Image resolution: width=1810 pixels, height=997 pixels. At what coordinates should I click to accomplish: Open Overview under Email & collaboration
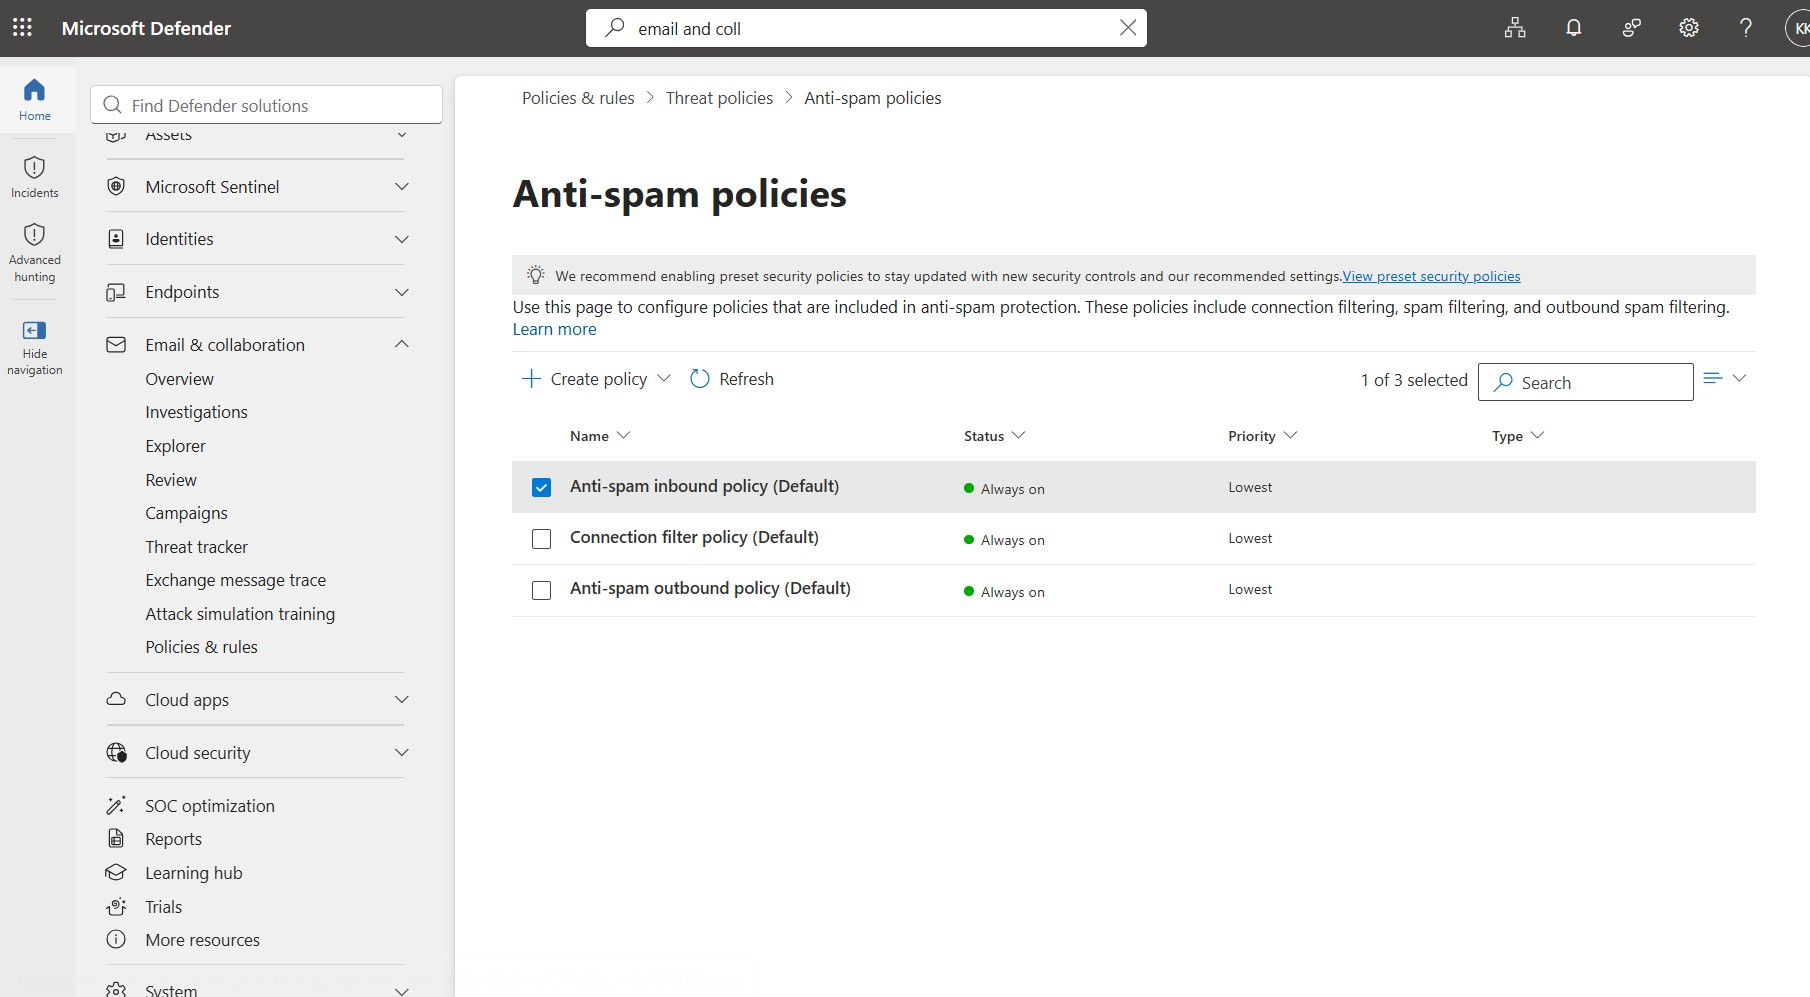[179, 378]
